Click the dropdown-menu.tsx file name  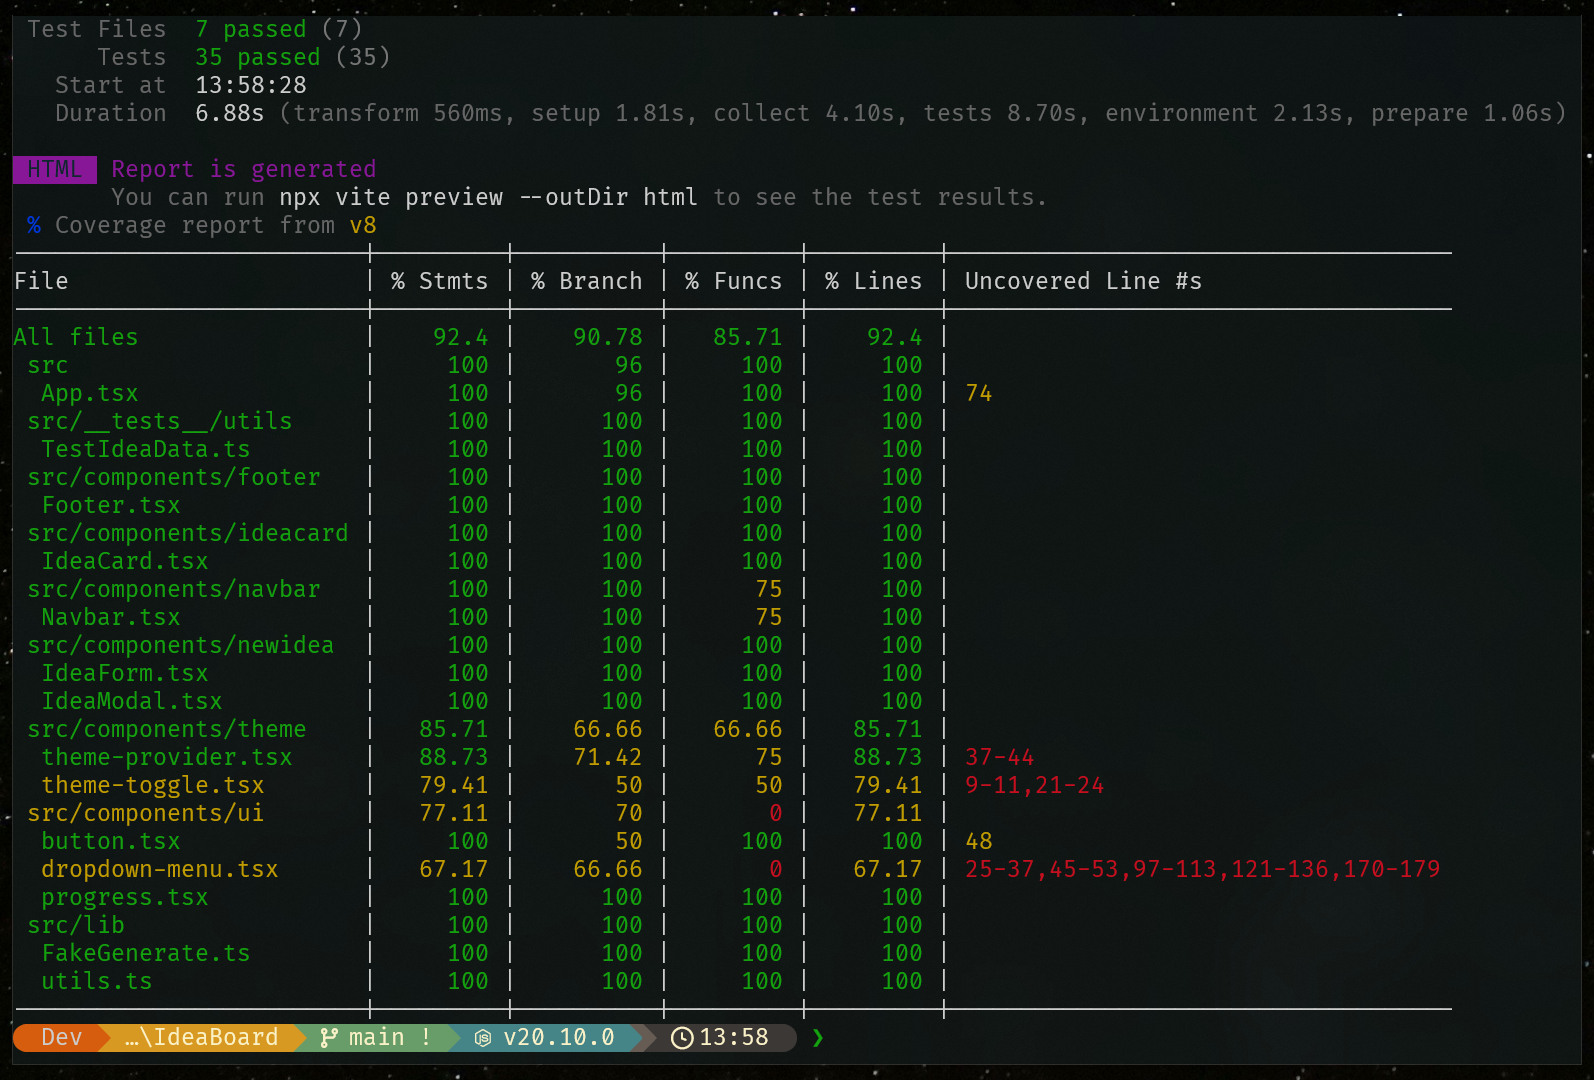coord(160,870)
